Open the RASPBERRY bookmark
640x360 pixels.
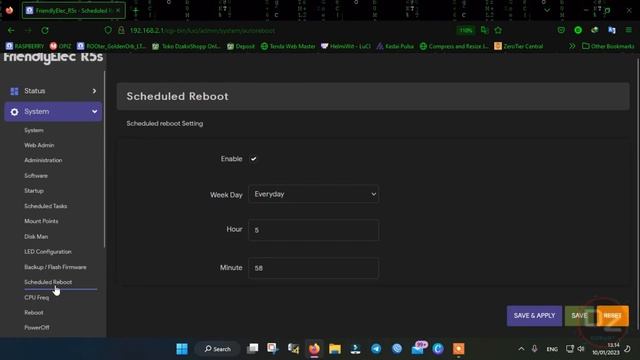[25, 46]
